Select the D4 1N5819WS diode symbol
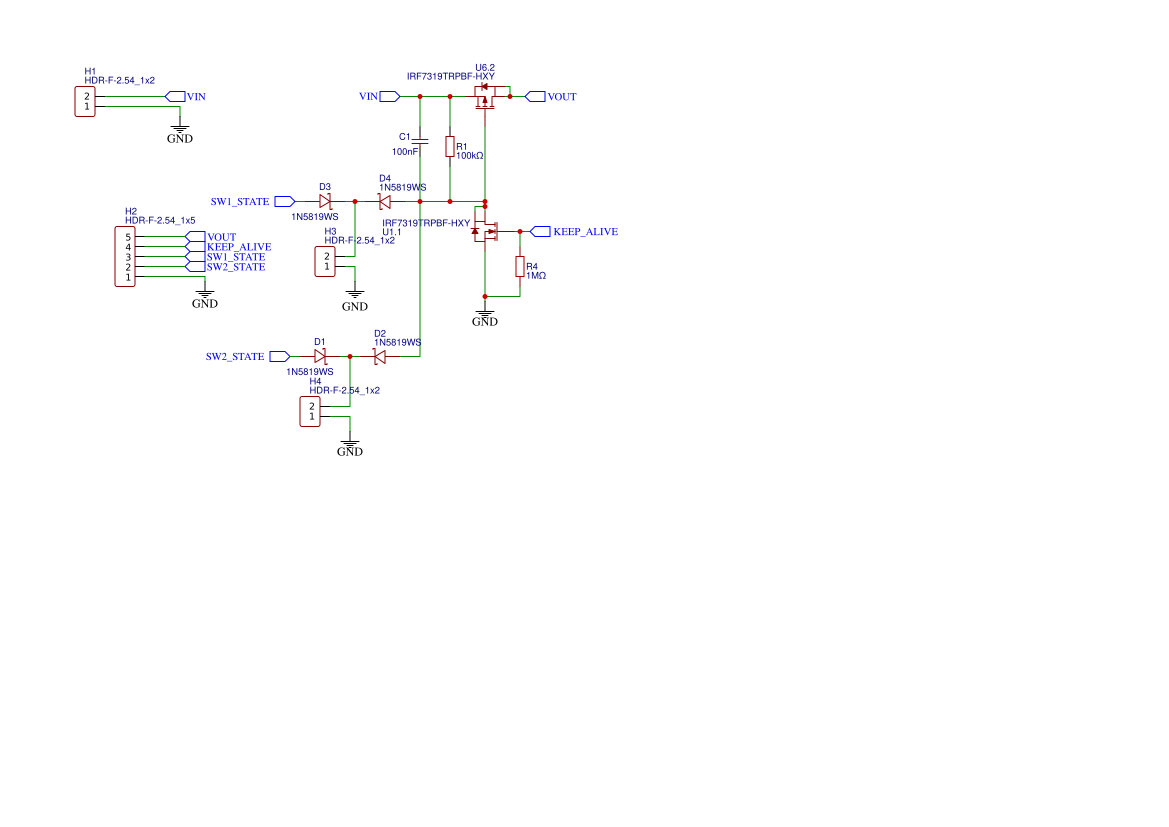 click(383, 200)
